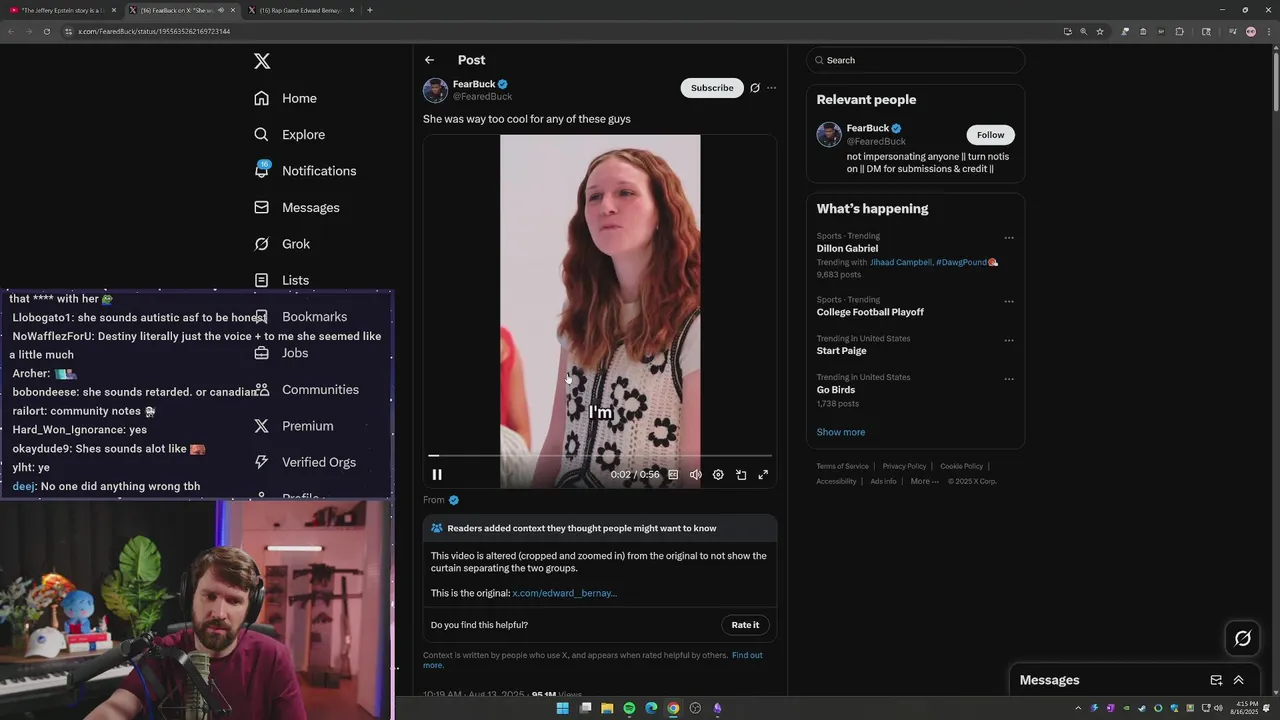Open the post's three-dot more menu
This screenshot has width=1280, height=720.
pyautogui.click(x=771, y=88)
